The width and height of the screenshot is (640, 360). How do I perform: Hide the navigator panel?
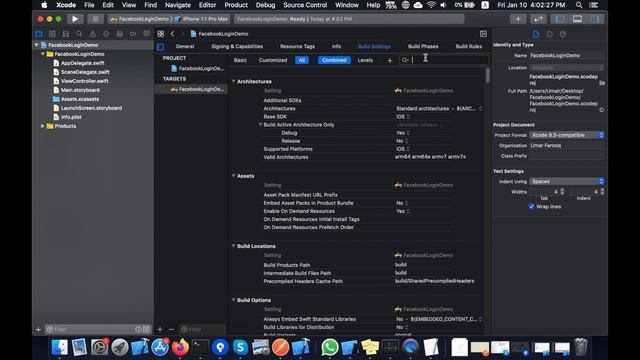click(560, 19)
